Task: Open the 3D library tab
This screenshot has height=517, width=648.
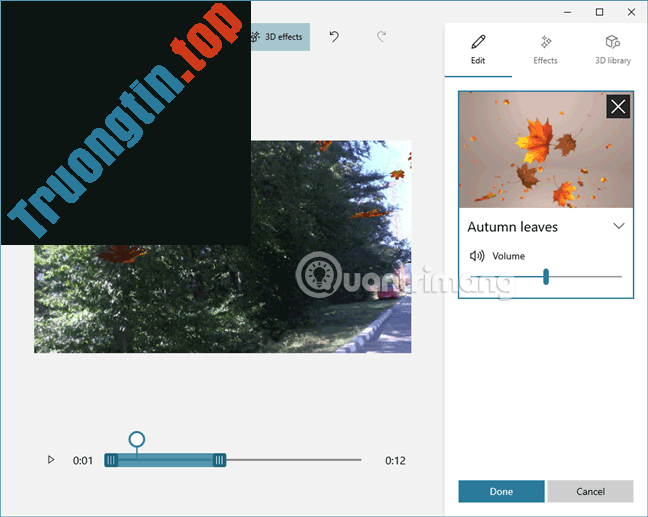Action: click(613, 50)
